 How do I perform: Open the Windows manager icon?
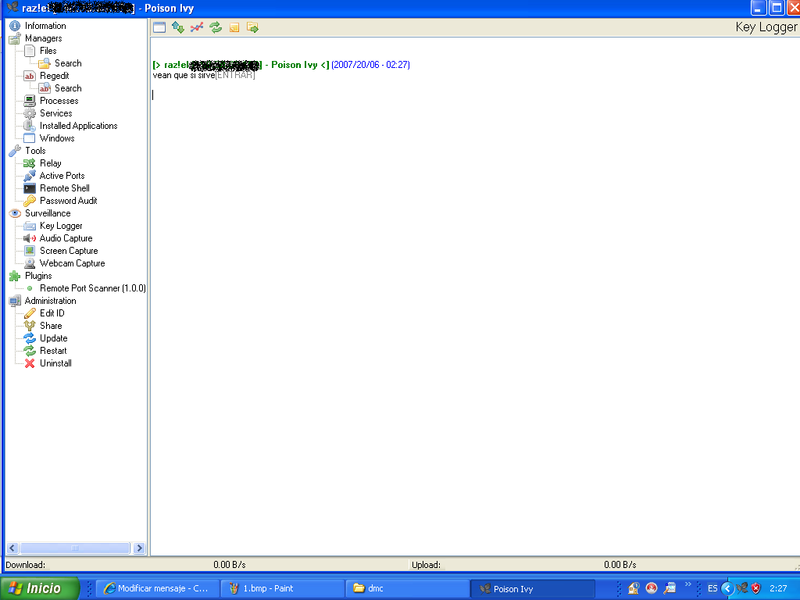30,138
